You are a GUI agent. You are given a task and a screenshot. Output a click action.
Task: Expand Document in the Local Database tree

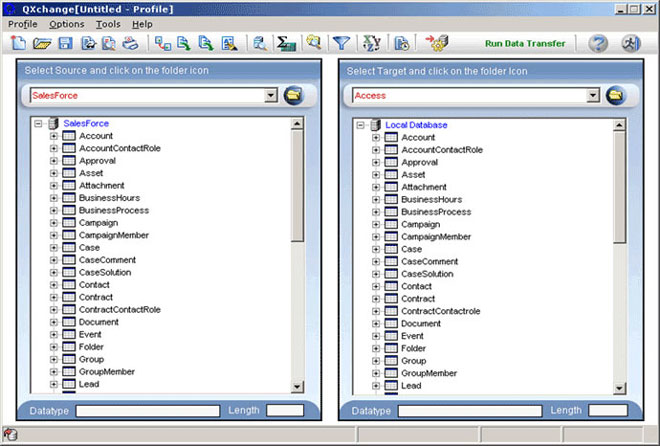[x=376, y=324]
